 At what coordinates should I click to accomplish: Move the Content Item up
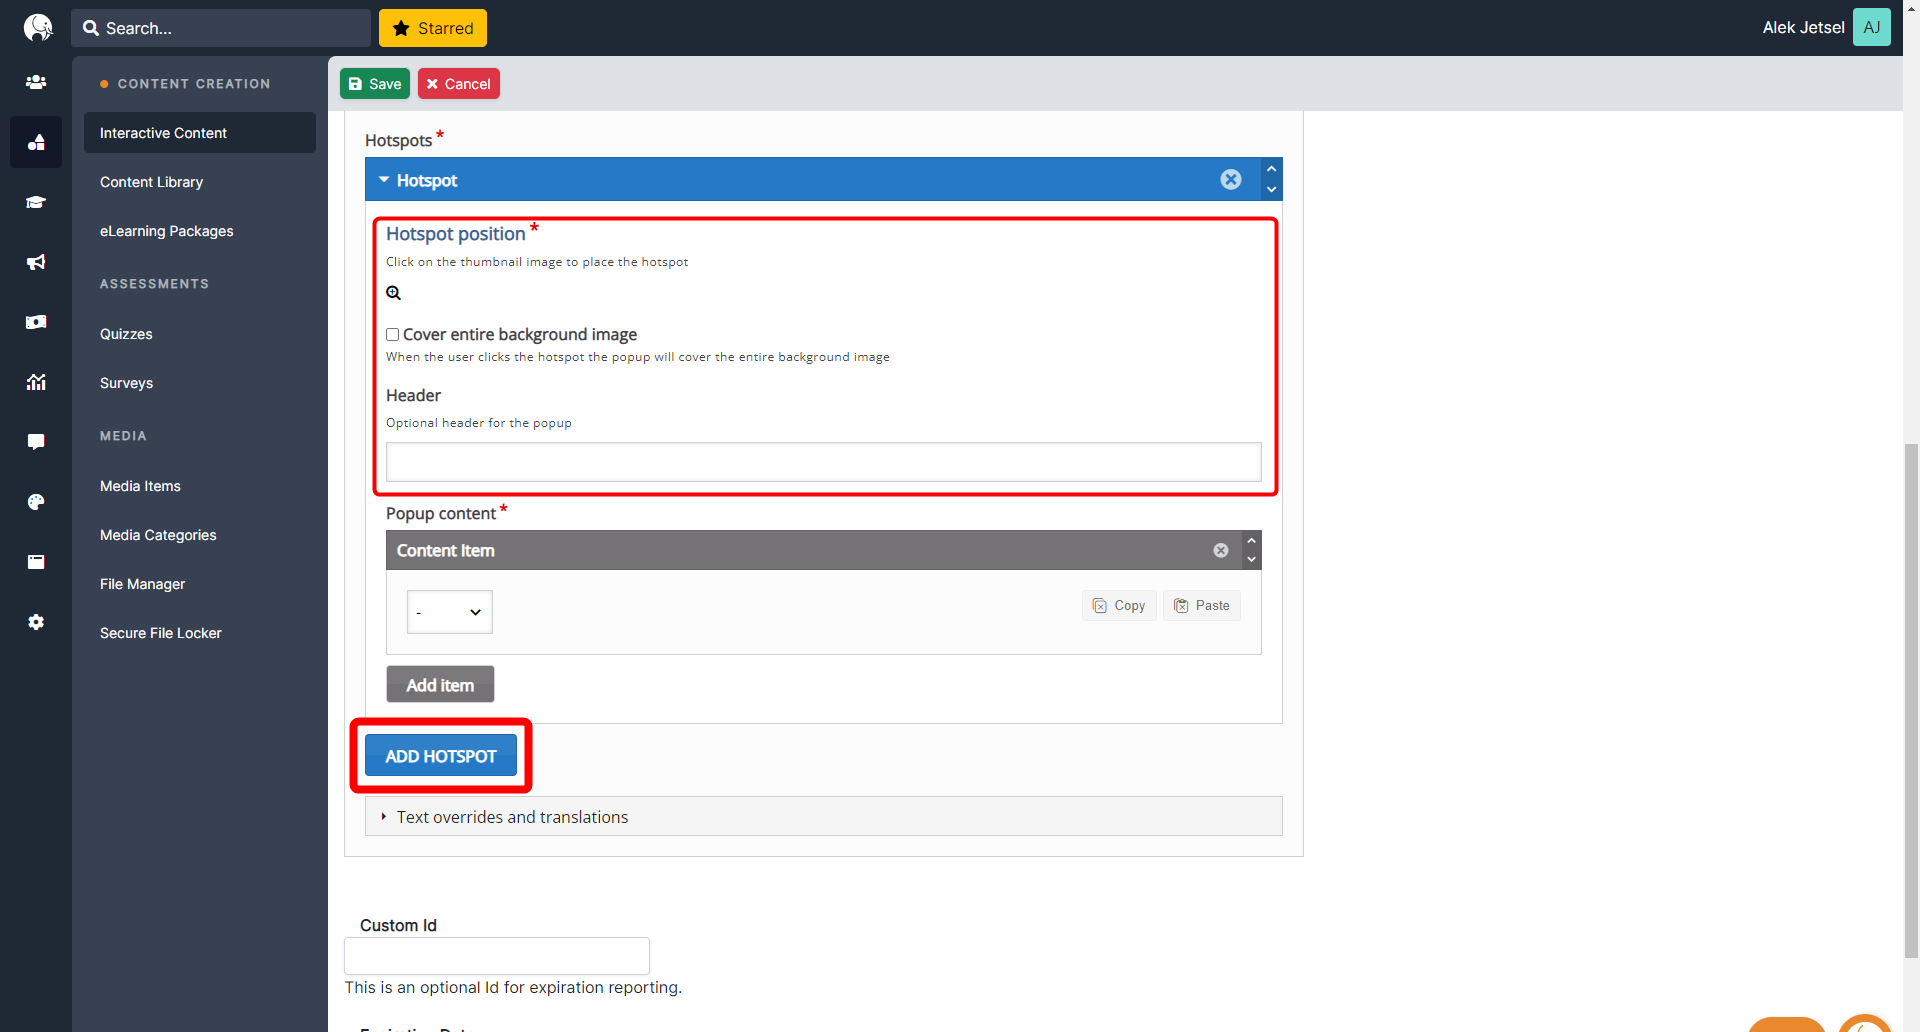tap(1251, 541)
